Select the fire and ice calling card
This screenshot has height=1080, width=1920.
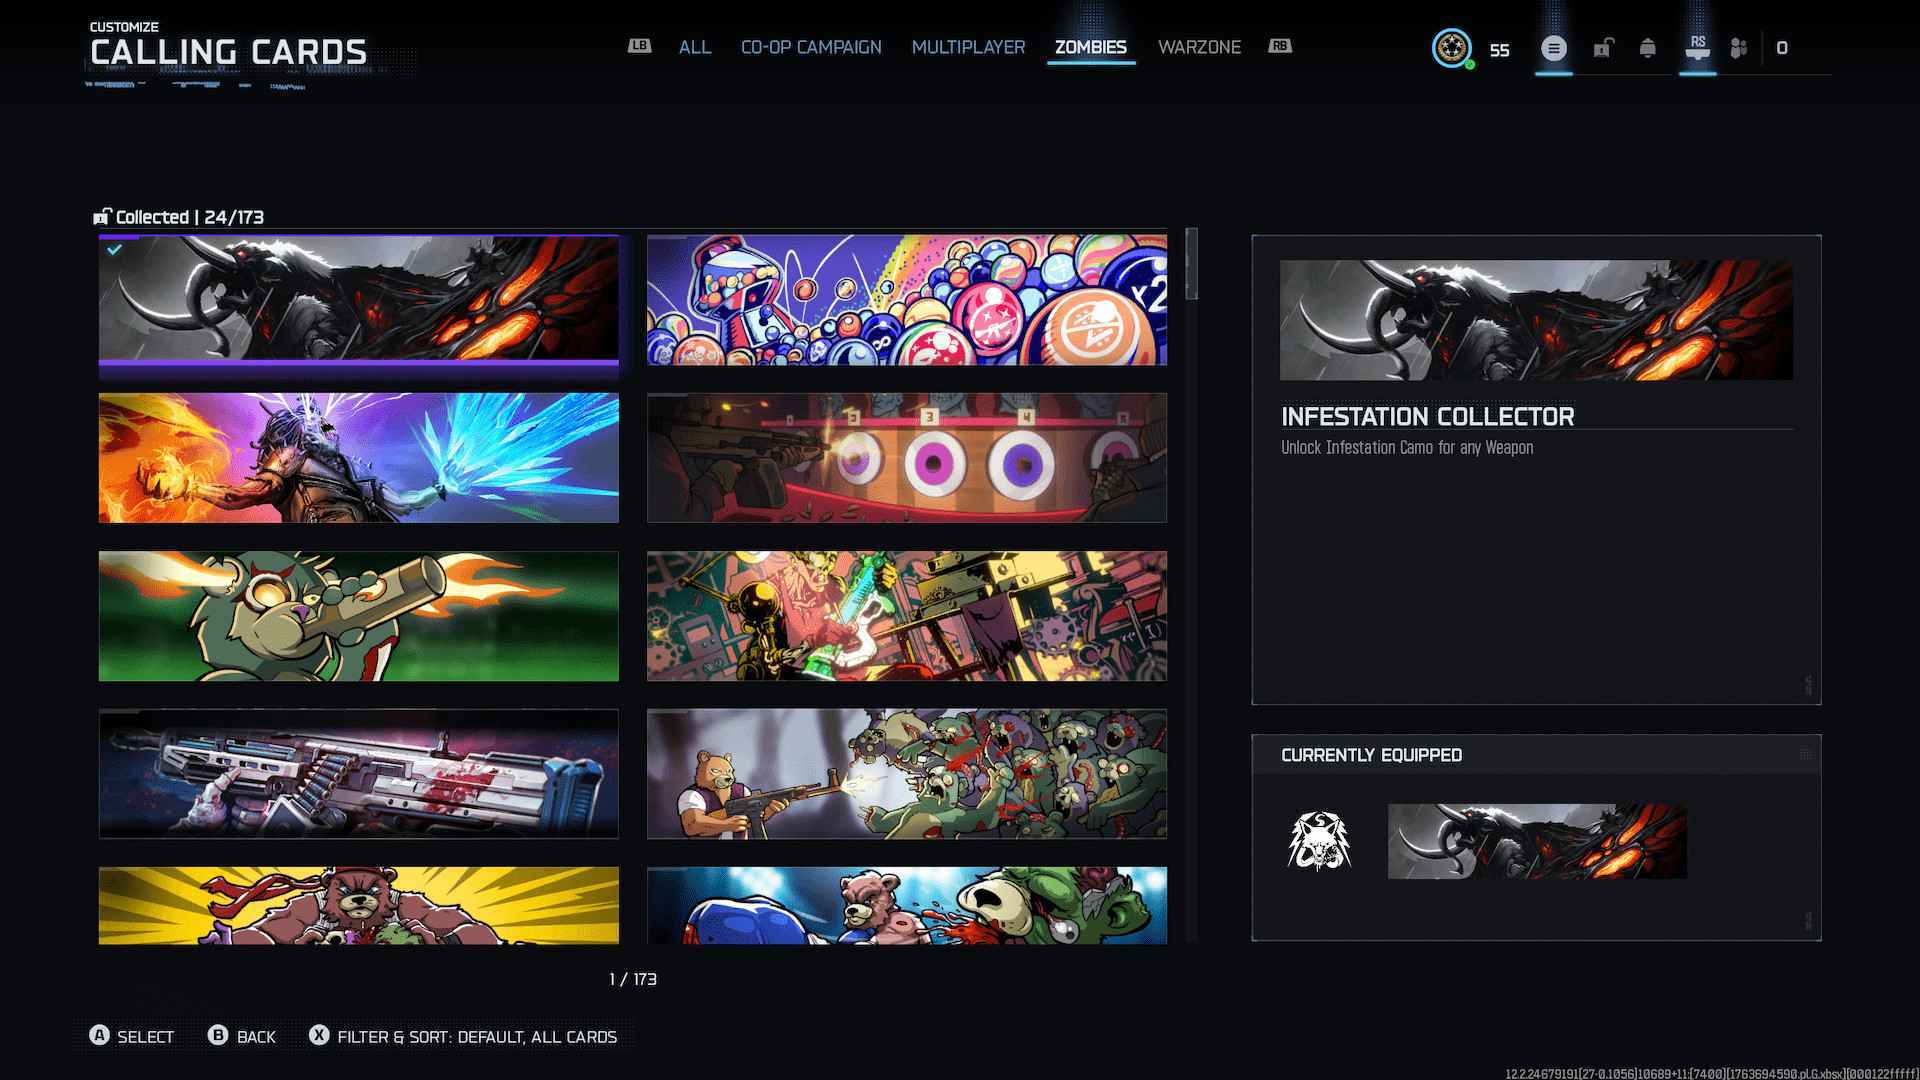359,458
